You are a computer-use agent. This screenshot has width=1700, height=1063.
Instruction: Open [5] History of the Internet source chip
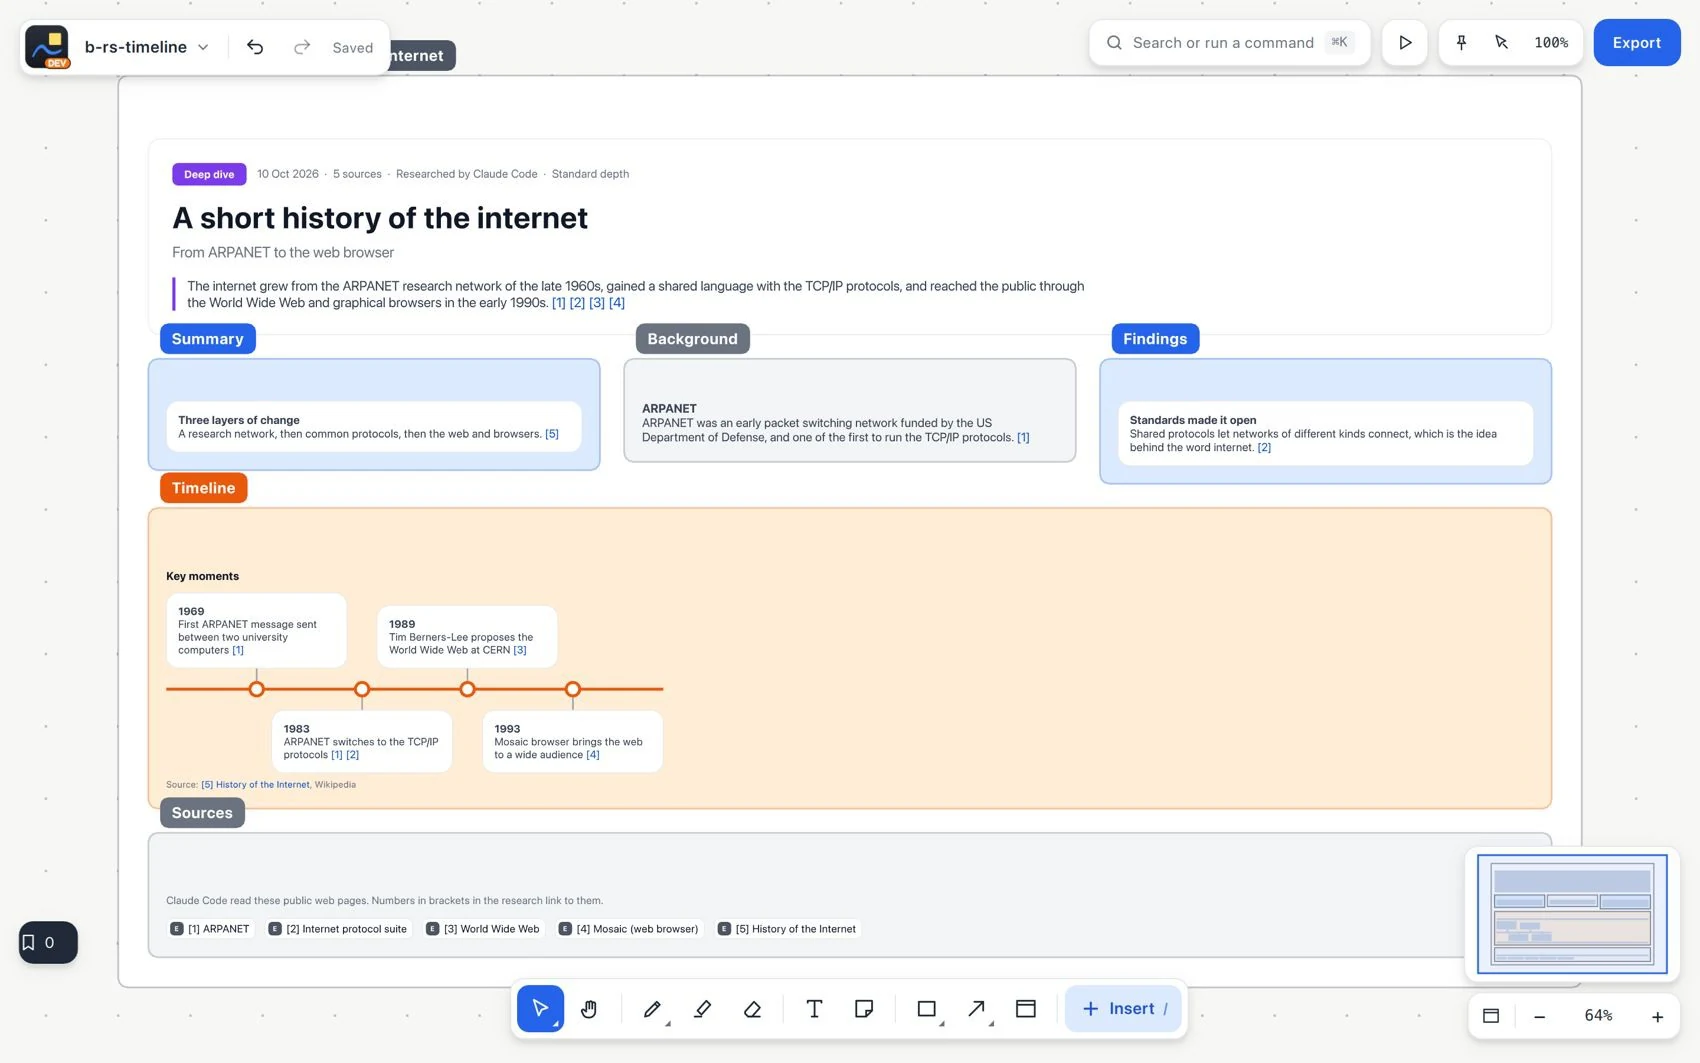point(787,929)
